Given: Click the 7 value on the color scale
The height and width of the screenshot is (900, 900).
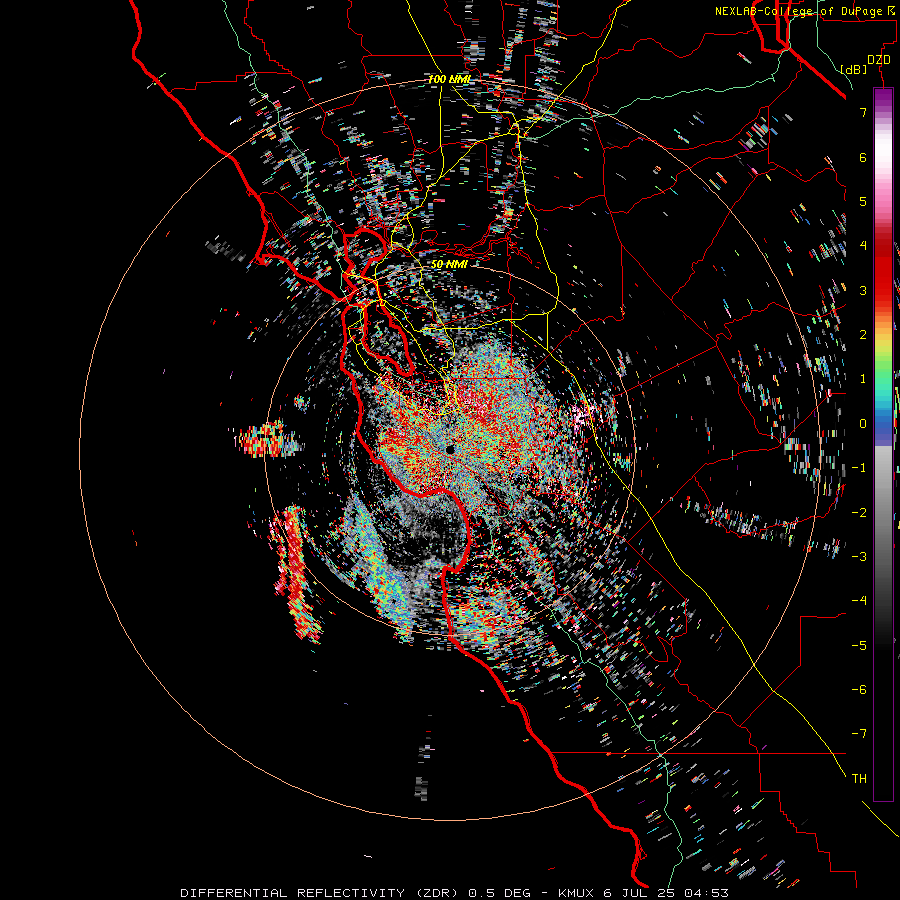Looking at the screenshot, I should (x=863, y=112).
